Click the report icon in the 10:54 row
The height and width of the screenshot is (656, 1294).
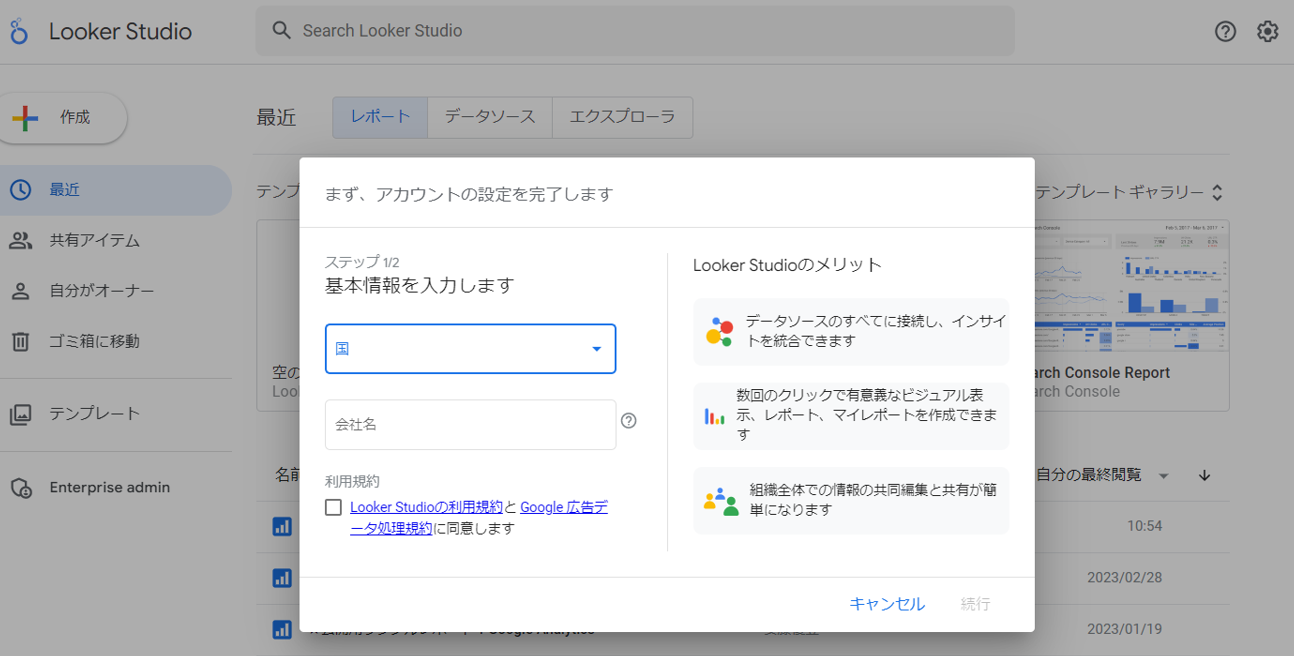(x=282, y=525)
